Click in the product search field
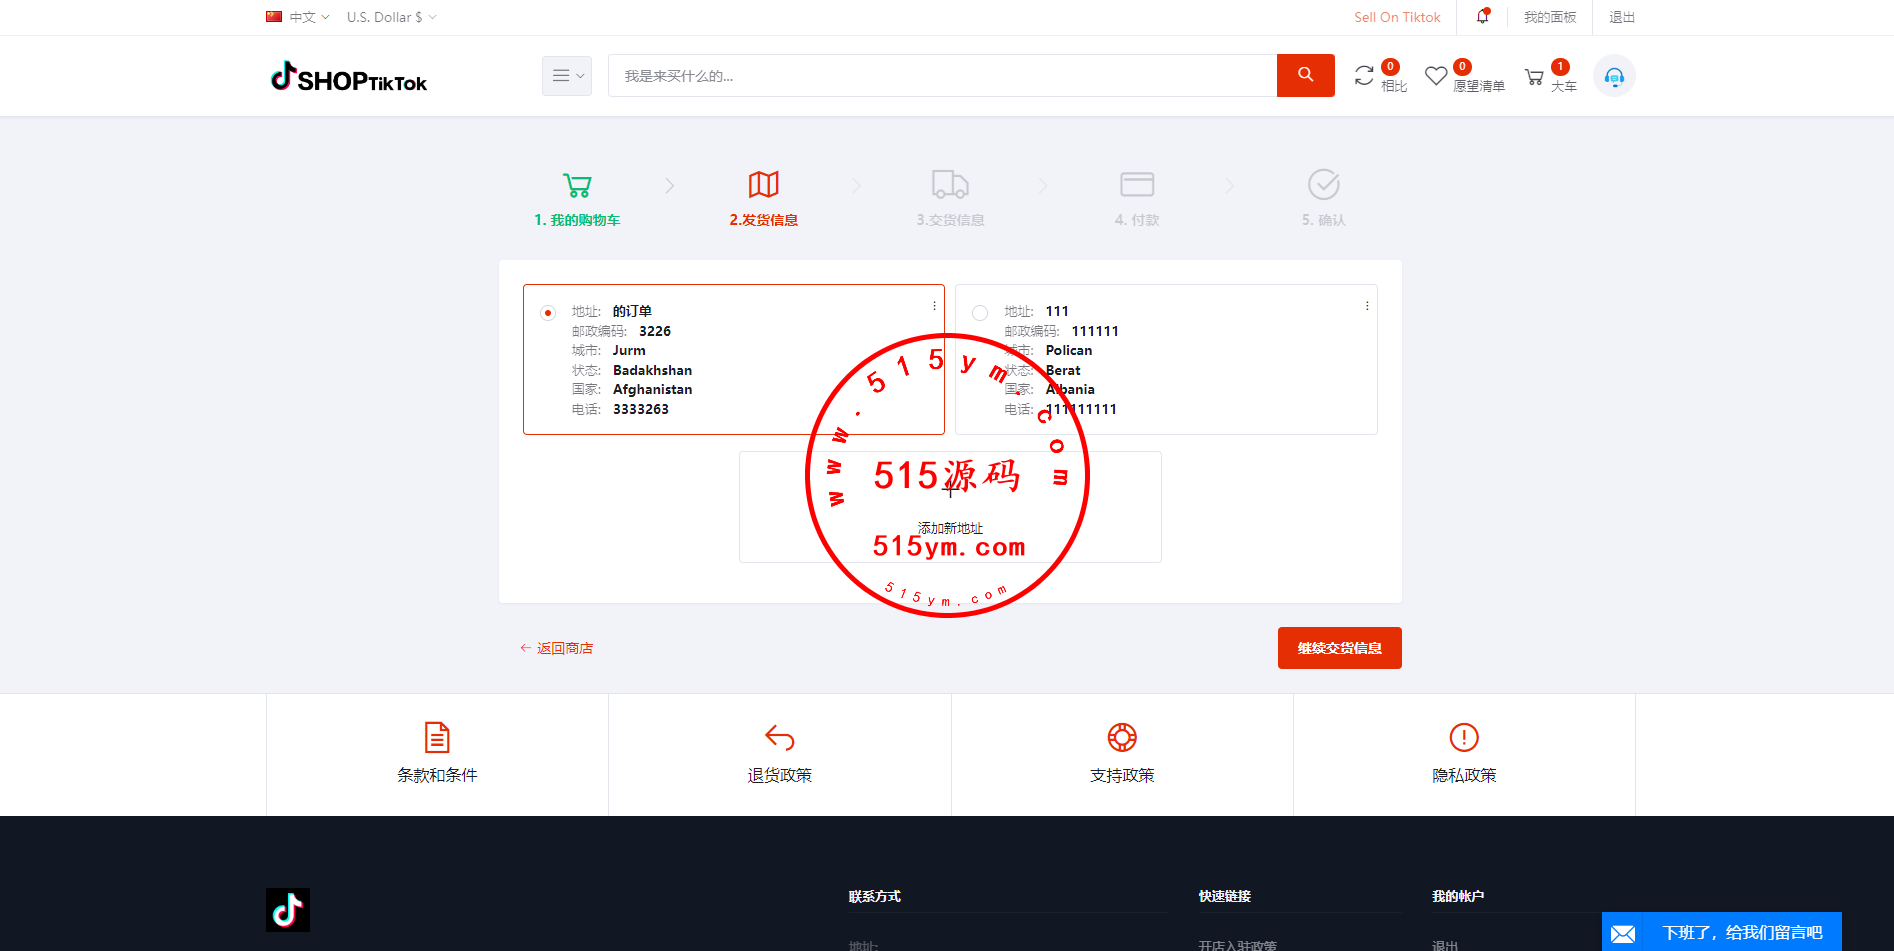This screenshot has height=951, width=1894. click(940, 76)
